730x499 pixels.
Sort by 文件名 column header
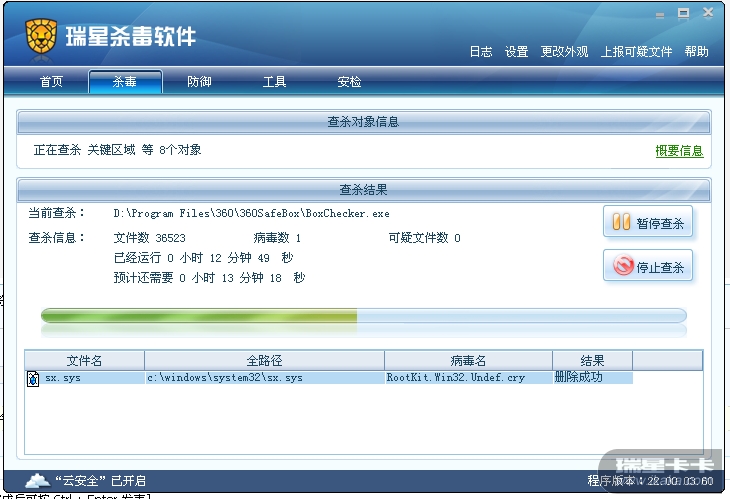(84, 361)
